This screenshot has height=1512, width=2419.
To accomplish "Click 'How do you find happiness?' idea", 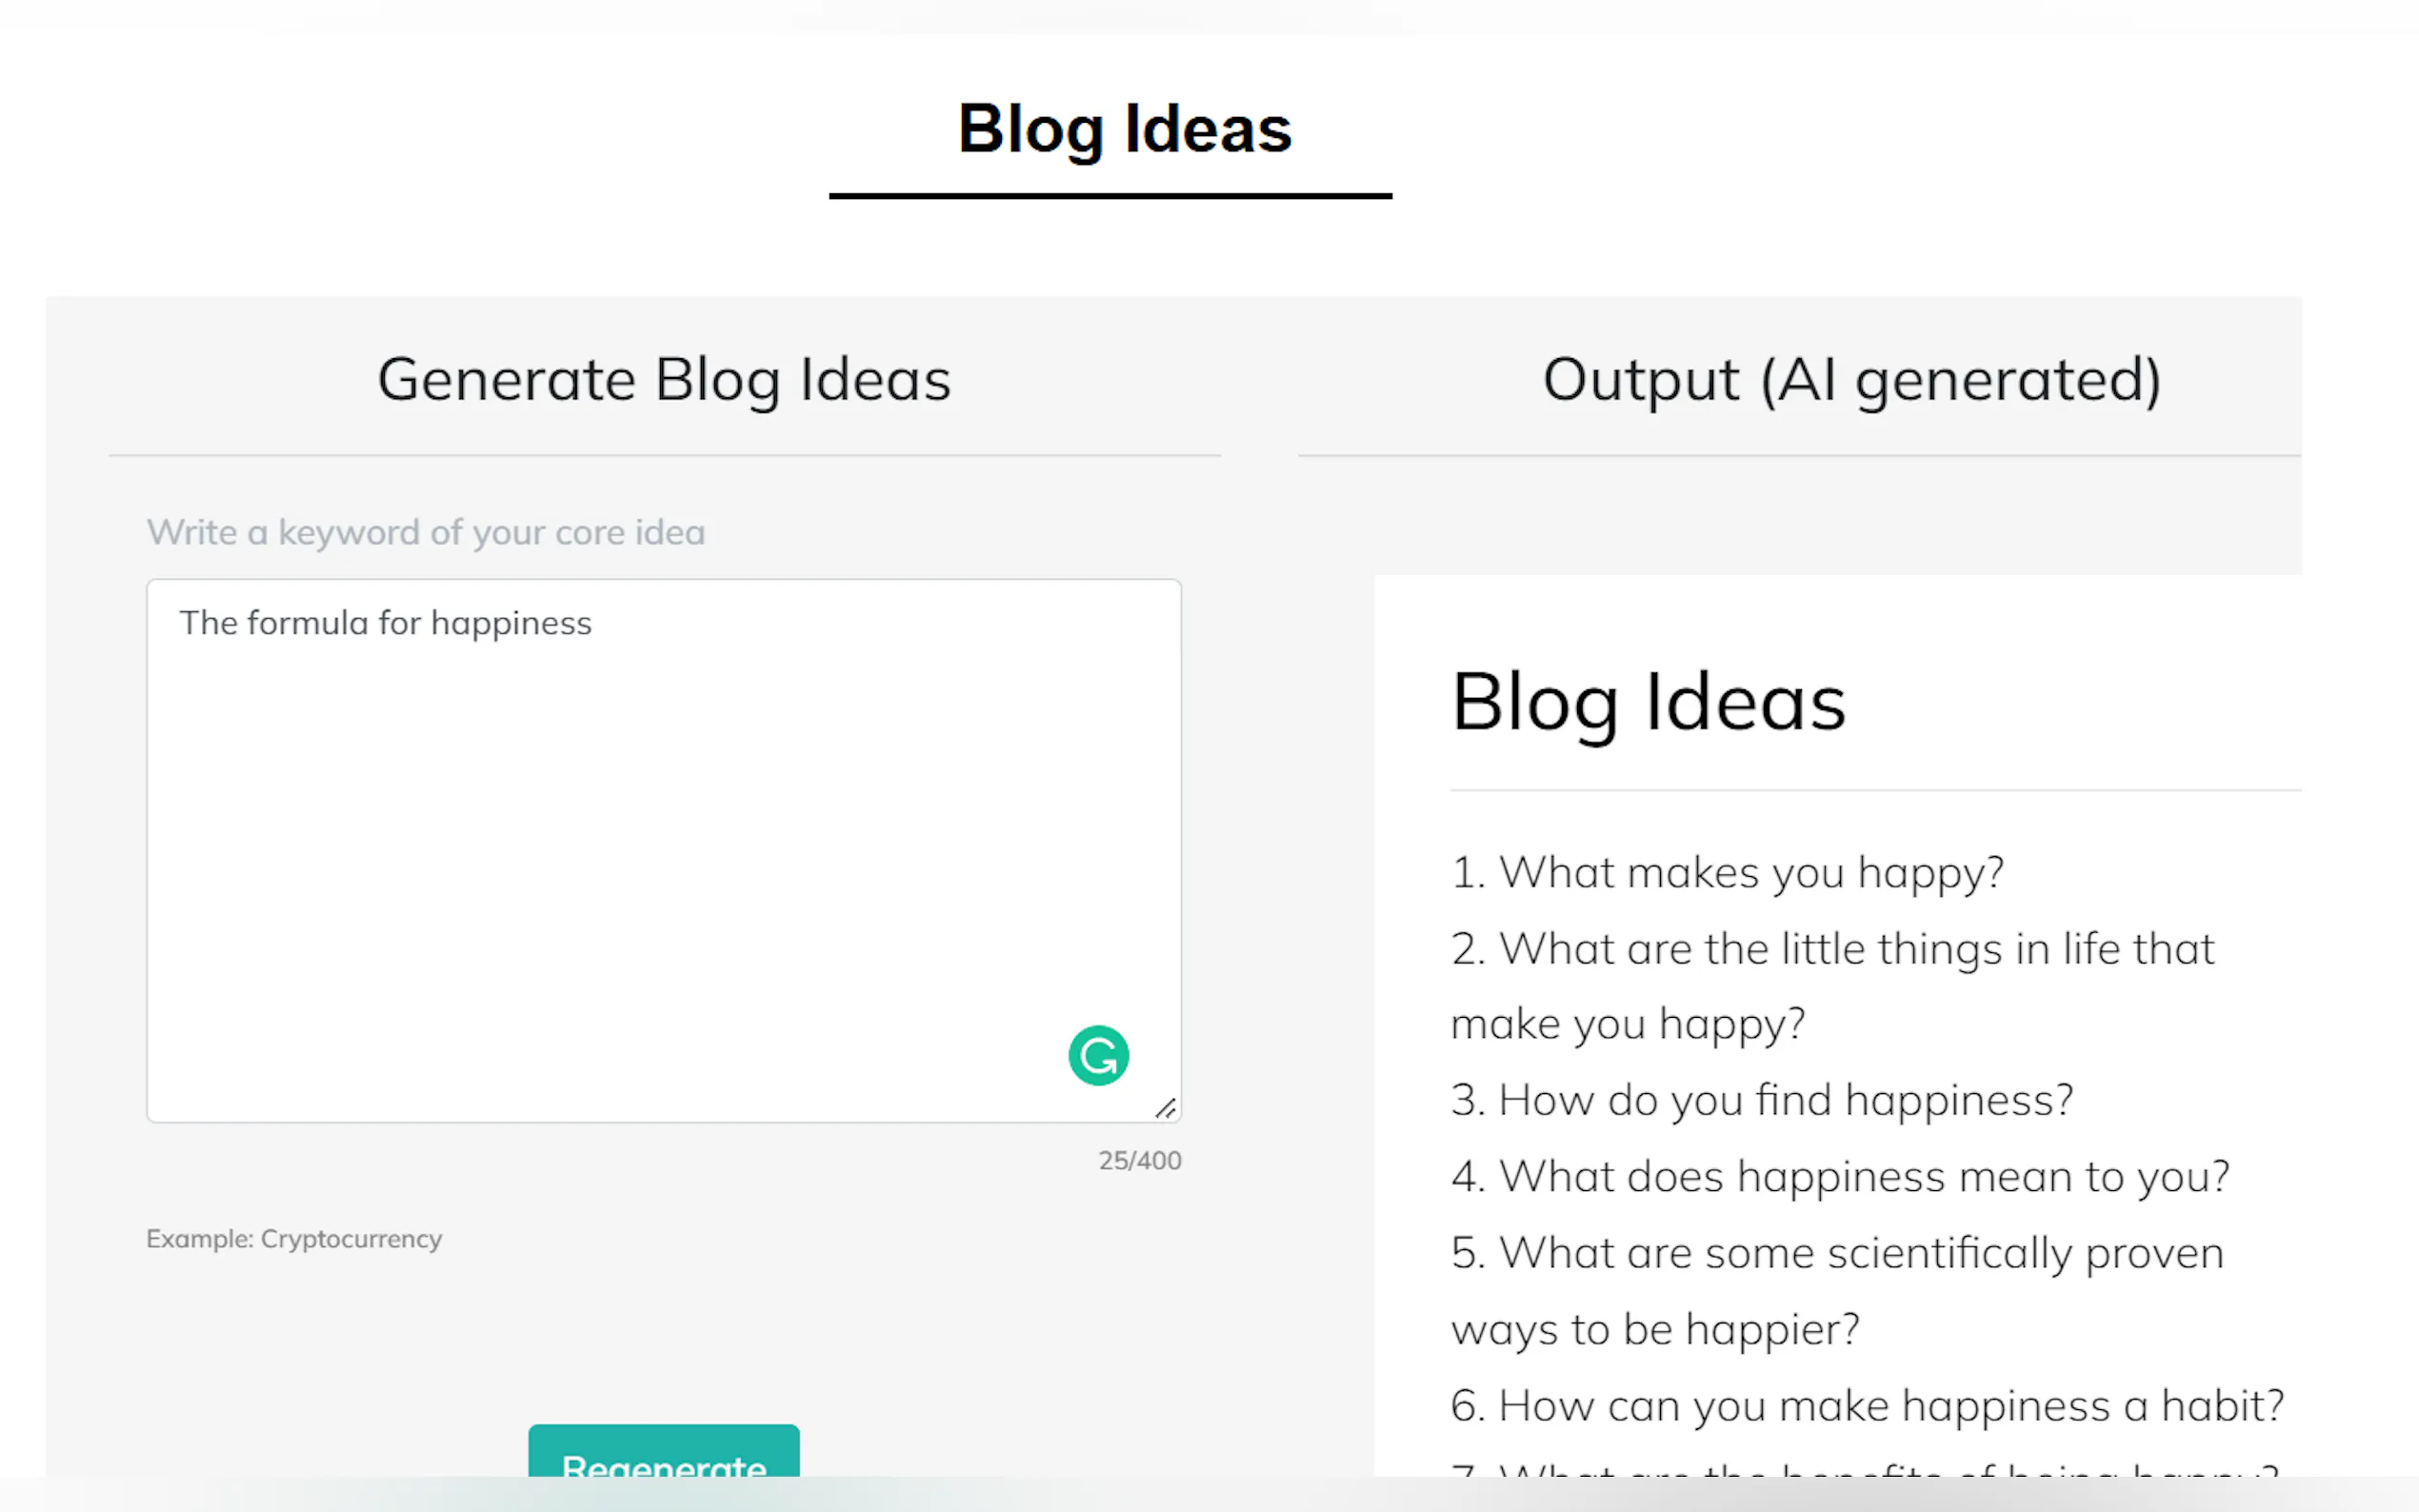I will [x=1762, y=1100].
